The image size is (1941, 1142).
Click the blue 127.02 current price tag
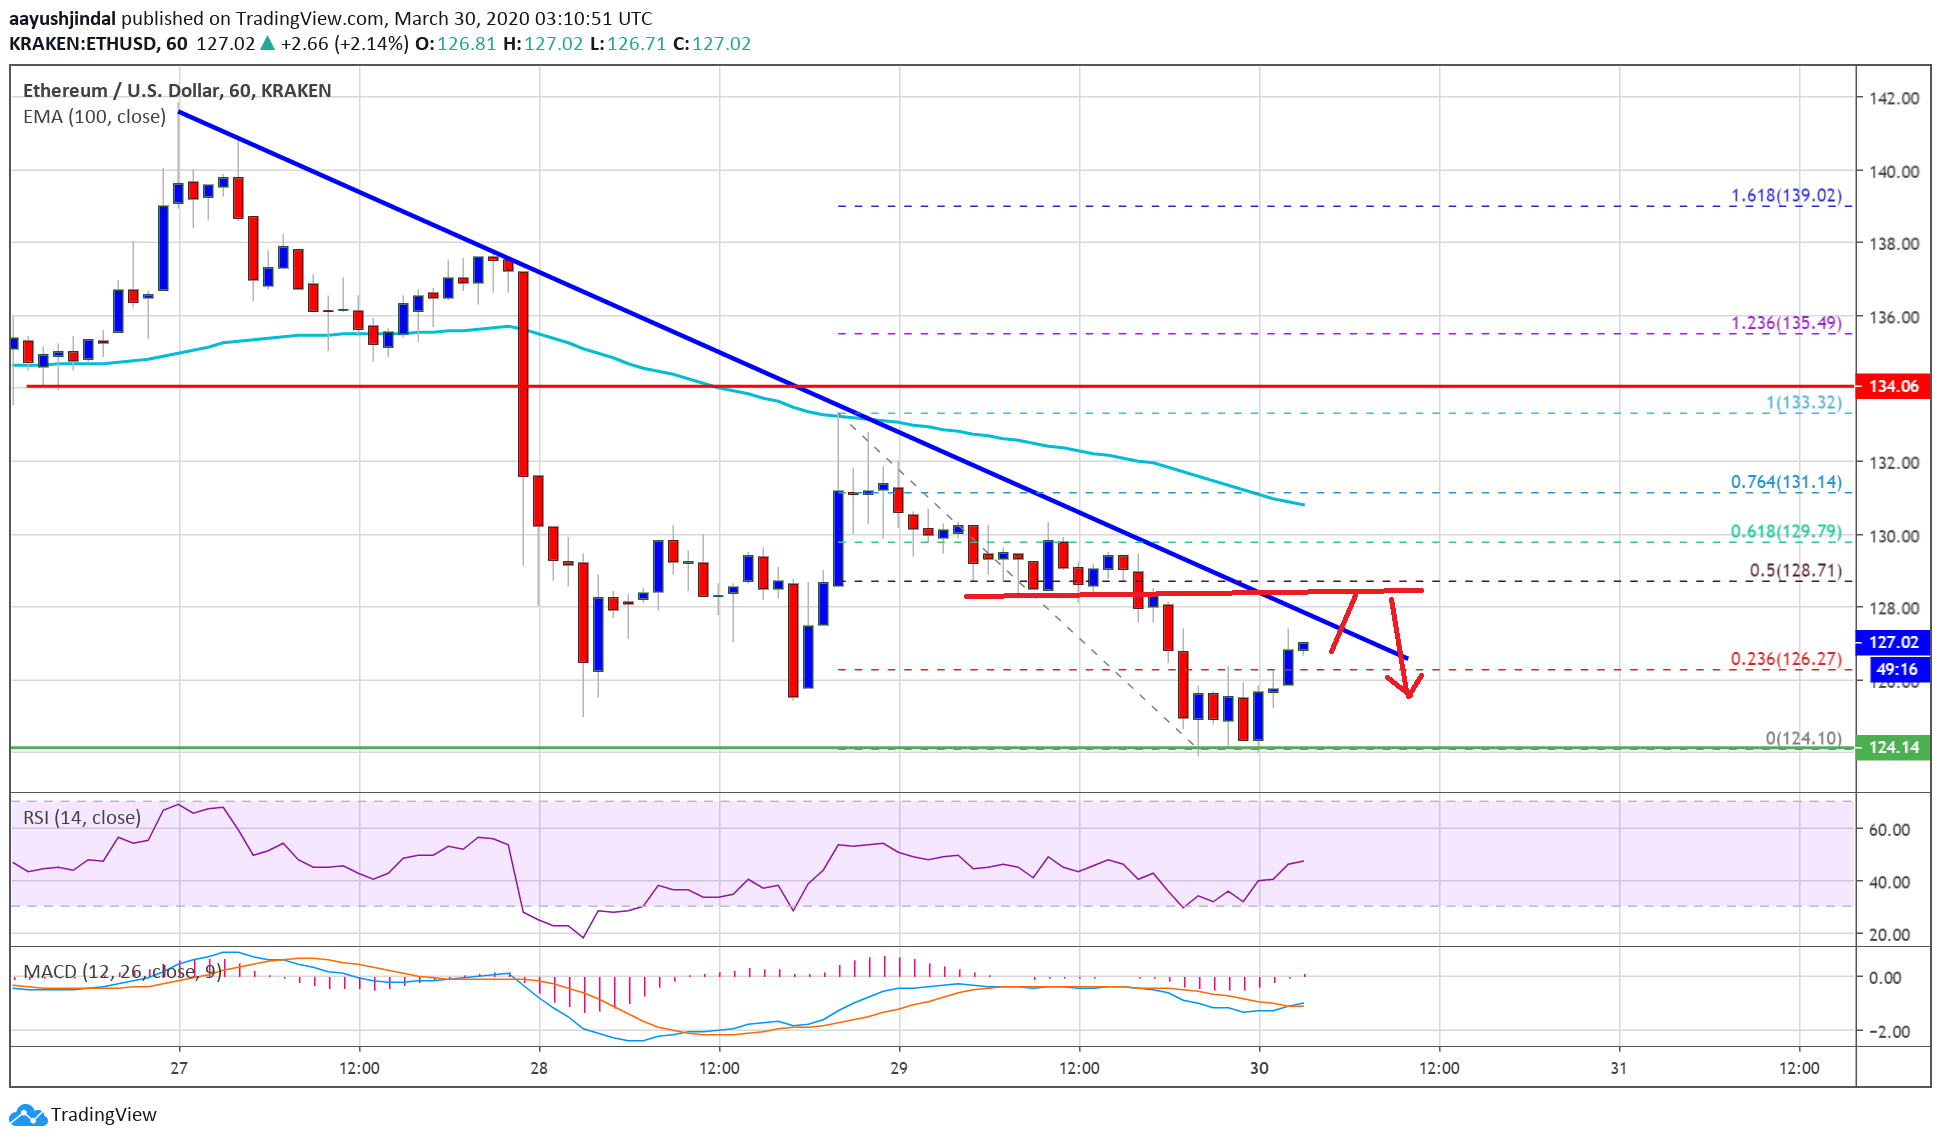click(1893, 642)
